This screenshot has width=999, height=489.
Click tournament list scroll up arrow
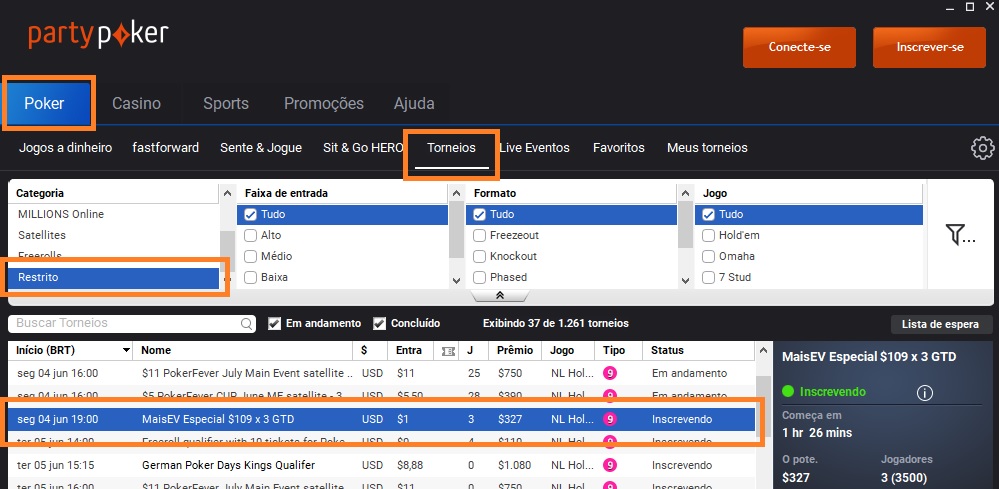click(x=763, y=351)
